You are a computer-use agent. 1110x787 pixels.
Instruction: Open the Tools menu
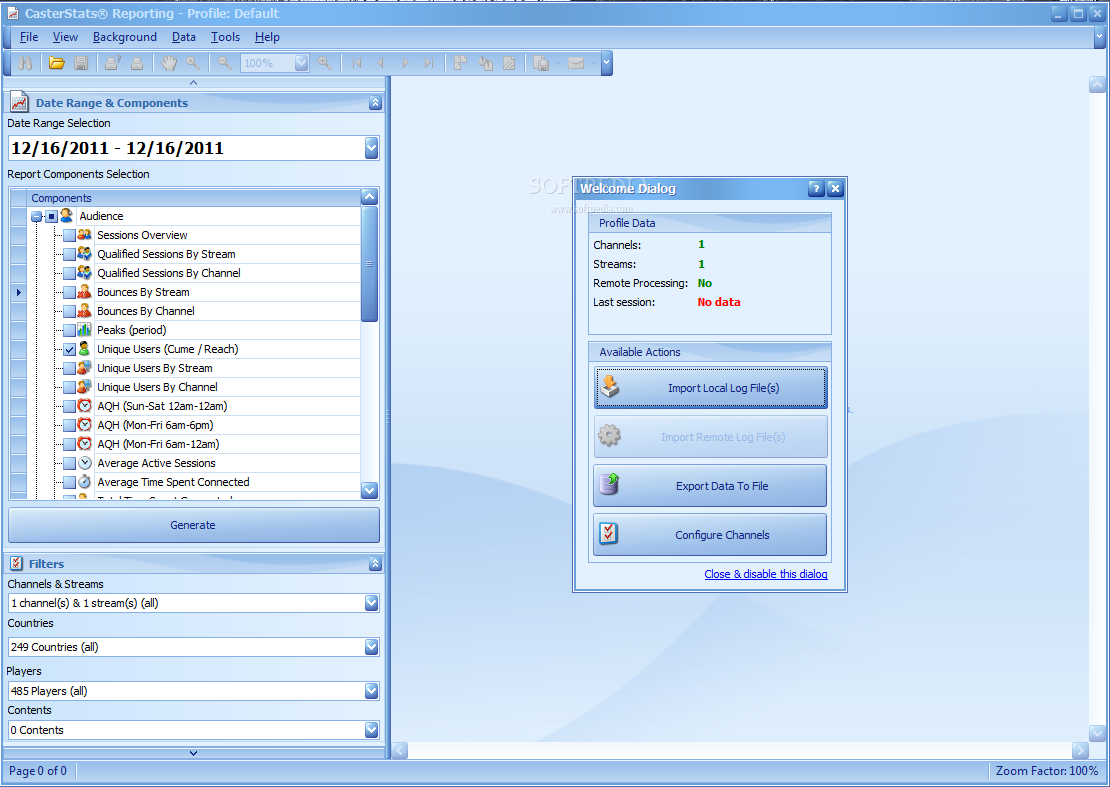225,37
